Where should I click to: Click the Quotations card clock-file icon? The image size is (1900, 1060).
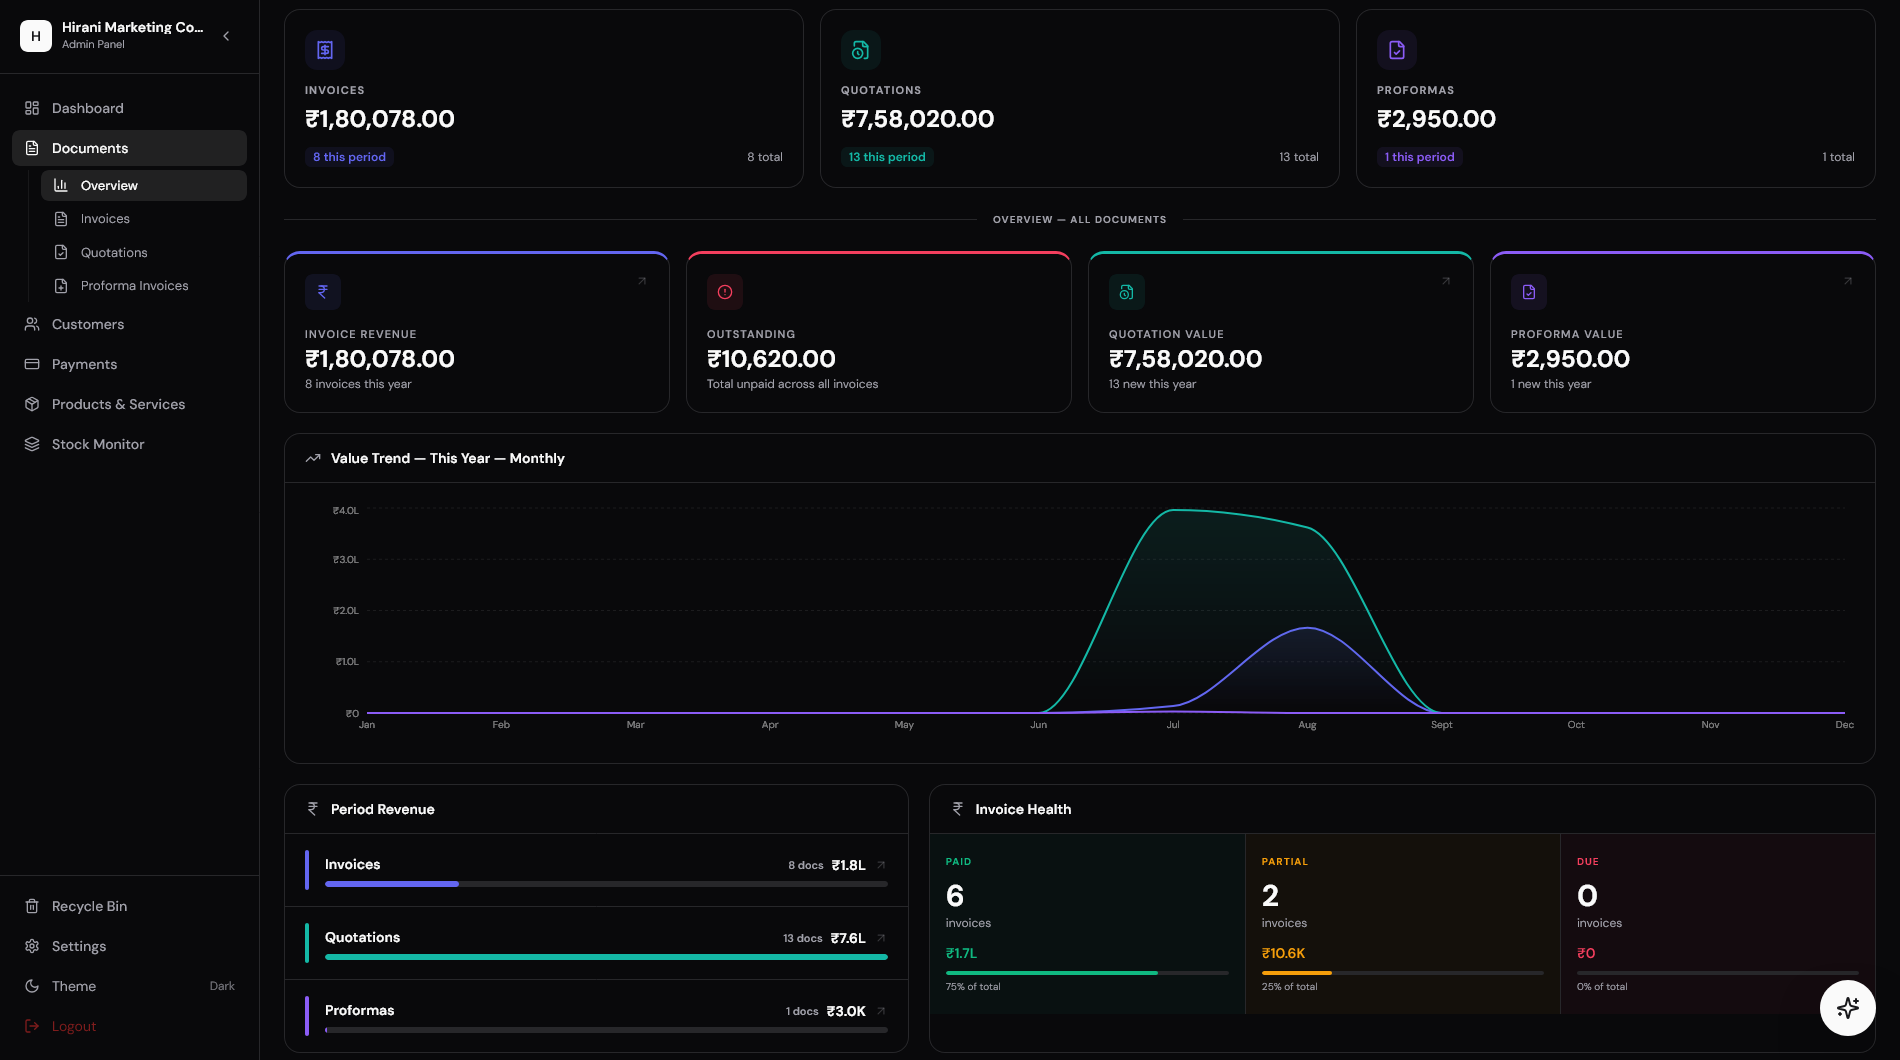861,50
